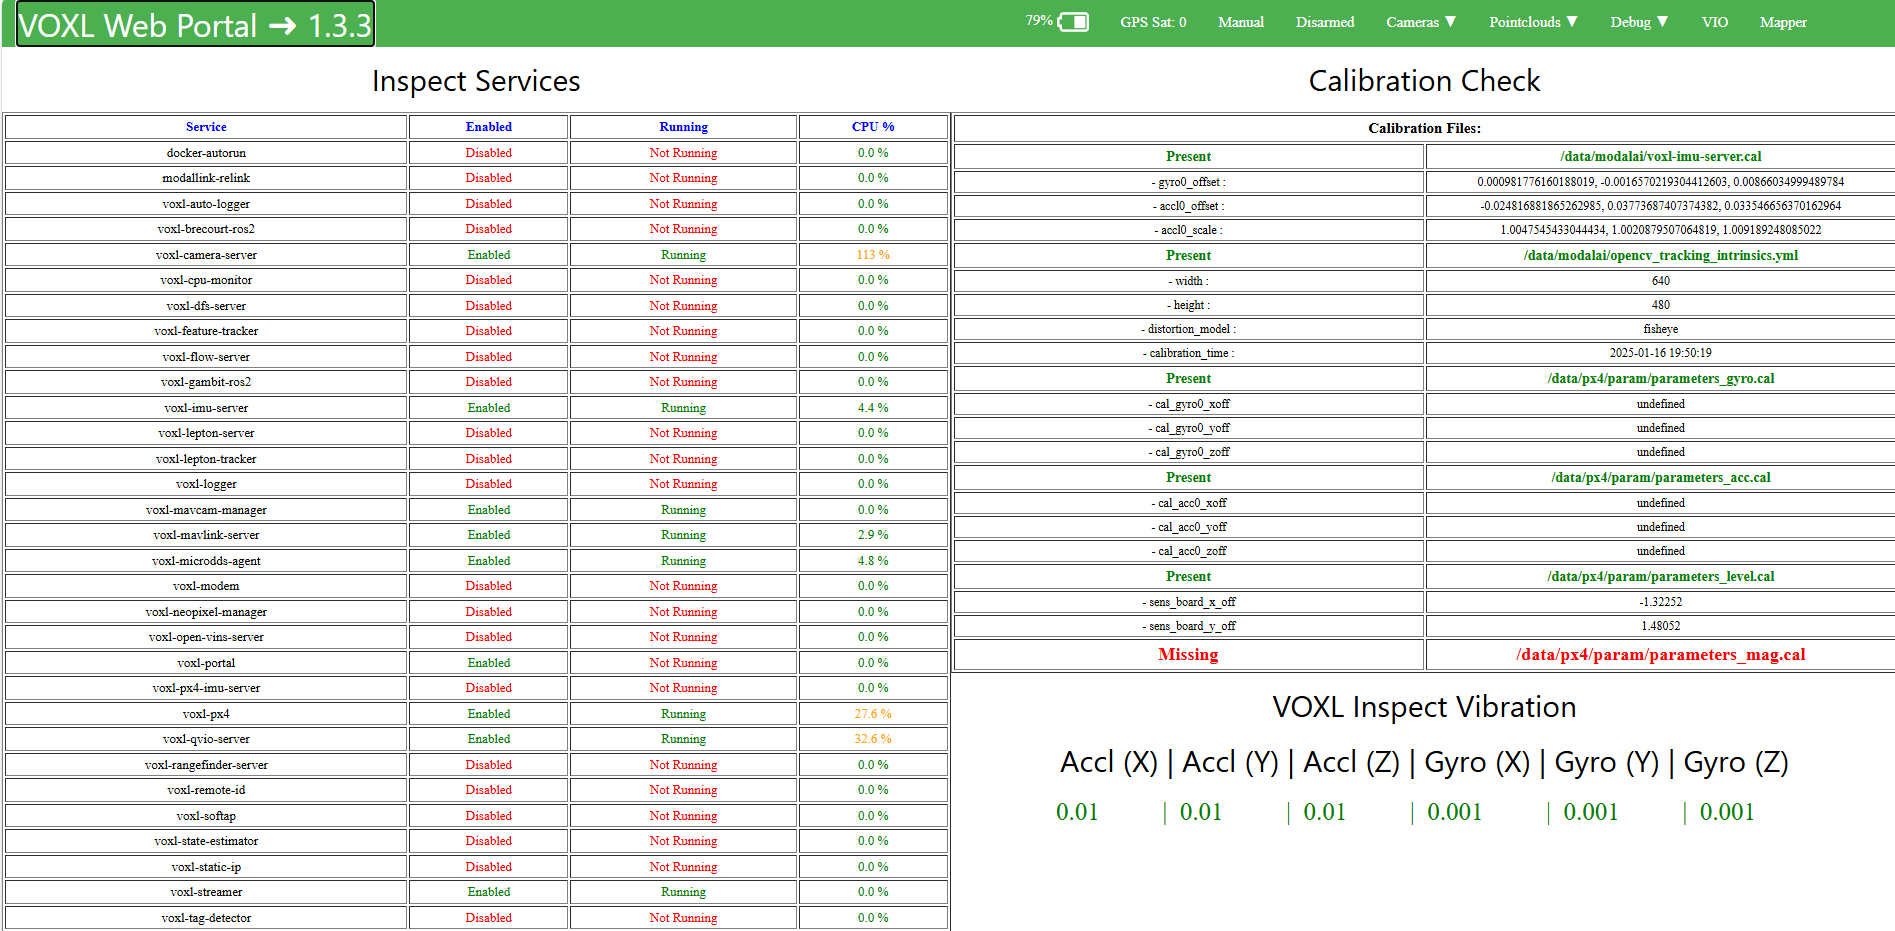Screen dimensions: 1895x931
Task: Select the voxl-imu-server.cal file path
Action: click(1660, 156)
